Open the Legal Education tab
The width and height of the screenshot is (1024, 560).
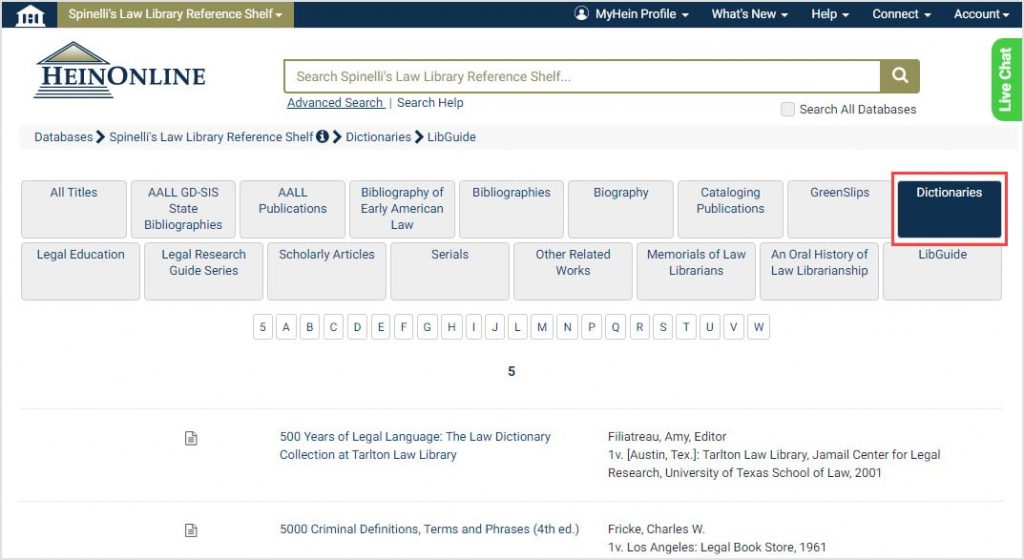(x=80, y=271)
